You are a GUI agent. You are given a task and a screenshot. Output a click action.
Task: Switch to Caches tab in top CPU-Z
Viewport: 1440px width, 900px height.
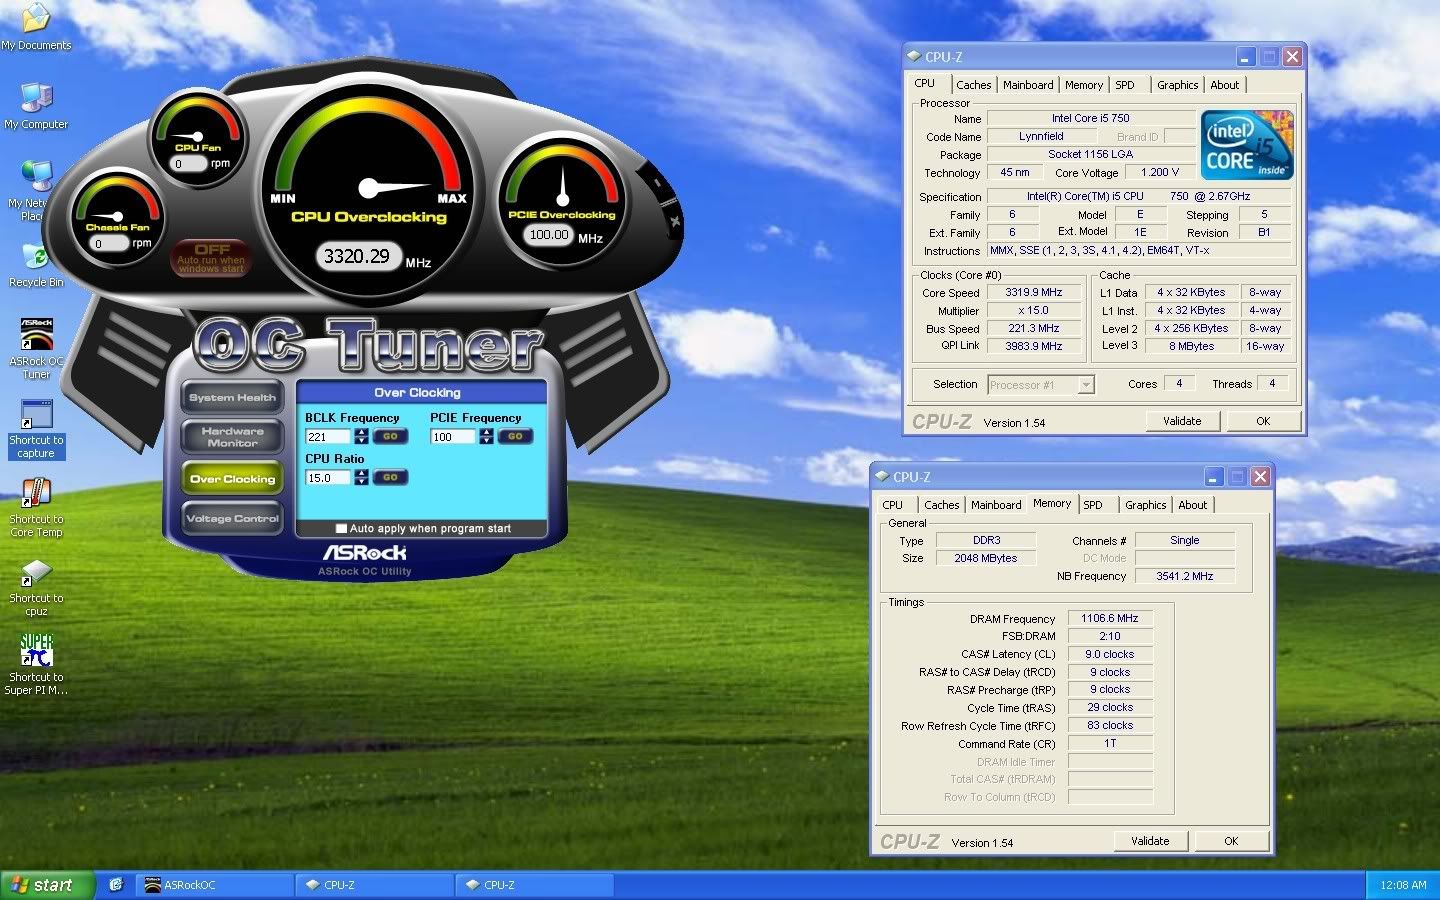tap(973, 85)
